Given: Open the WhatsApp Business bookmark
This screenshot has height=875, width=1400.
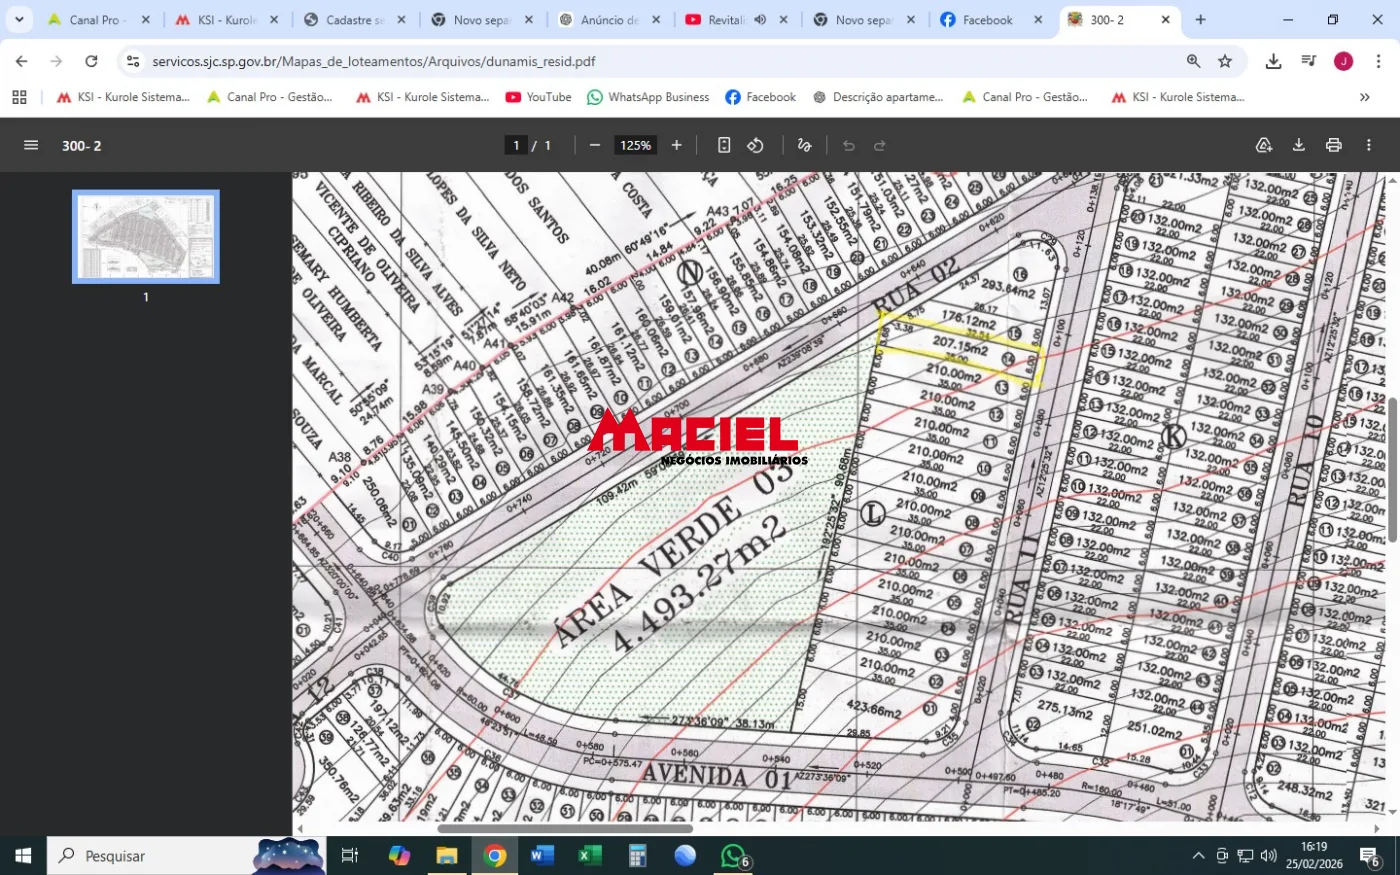Looking at the screenshot, I should [648, 97].
